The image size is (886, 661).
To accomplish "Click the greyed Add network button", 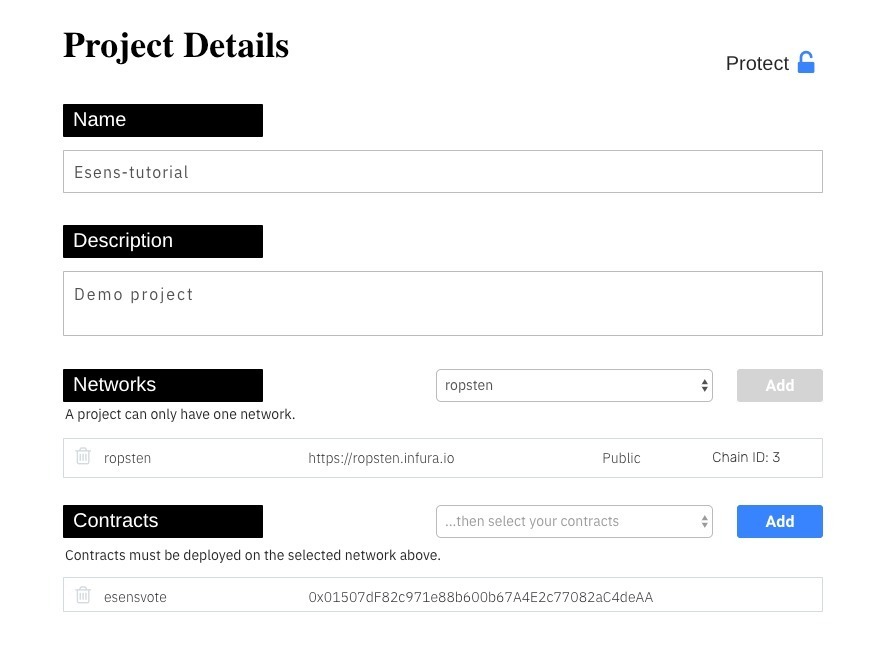I will click(x=779, y=385).
